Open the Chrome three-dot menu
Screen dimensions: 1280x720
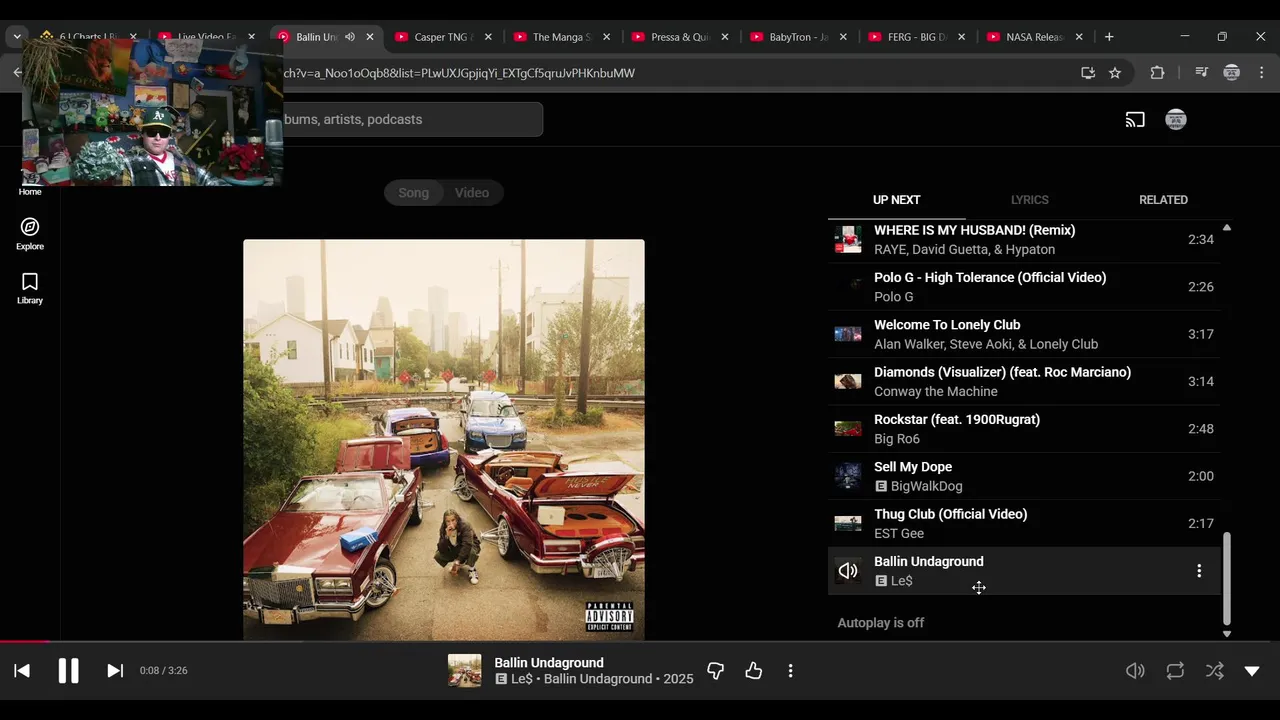pos(1262,73)
